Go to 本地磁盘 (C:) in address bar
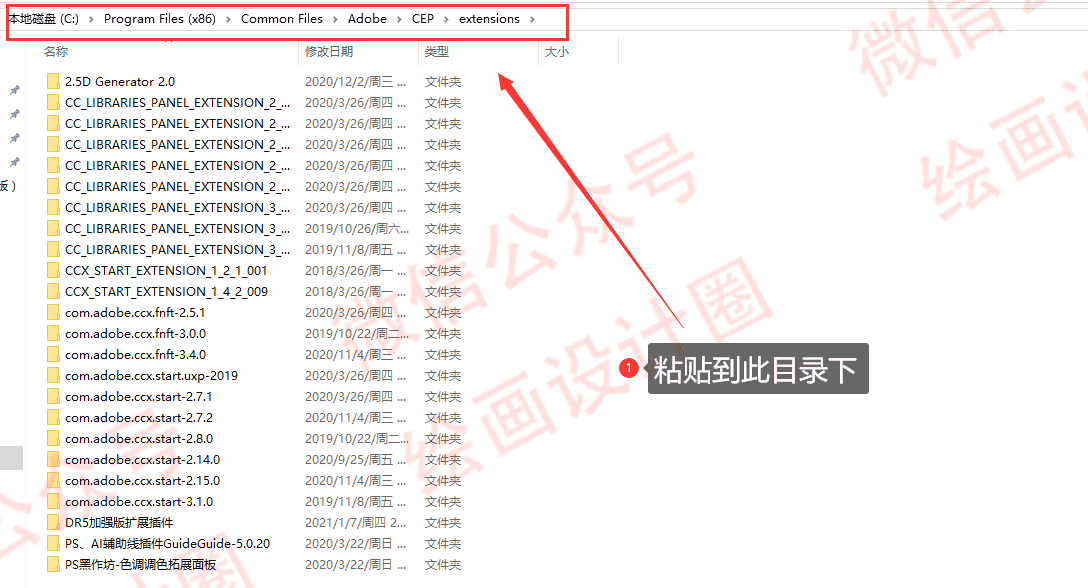1088x588 pixels. point(44,19)
